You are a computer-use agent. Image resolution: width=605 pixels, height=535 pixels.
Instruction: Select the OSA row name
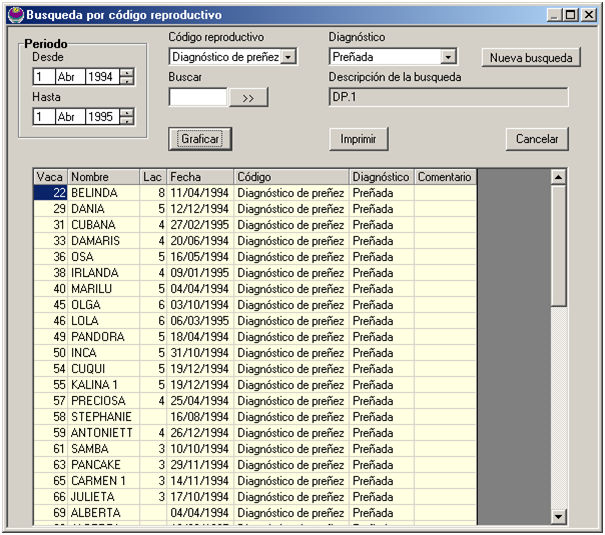tap(103, 257)
